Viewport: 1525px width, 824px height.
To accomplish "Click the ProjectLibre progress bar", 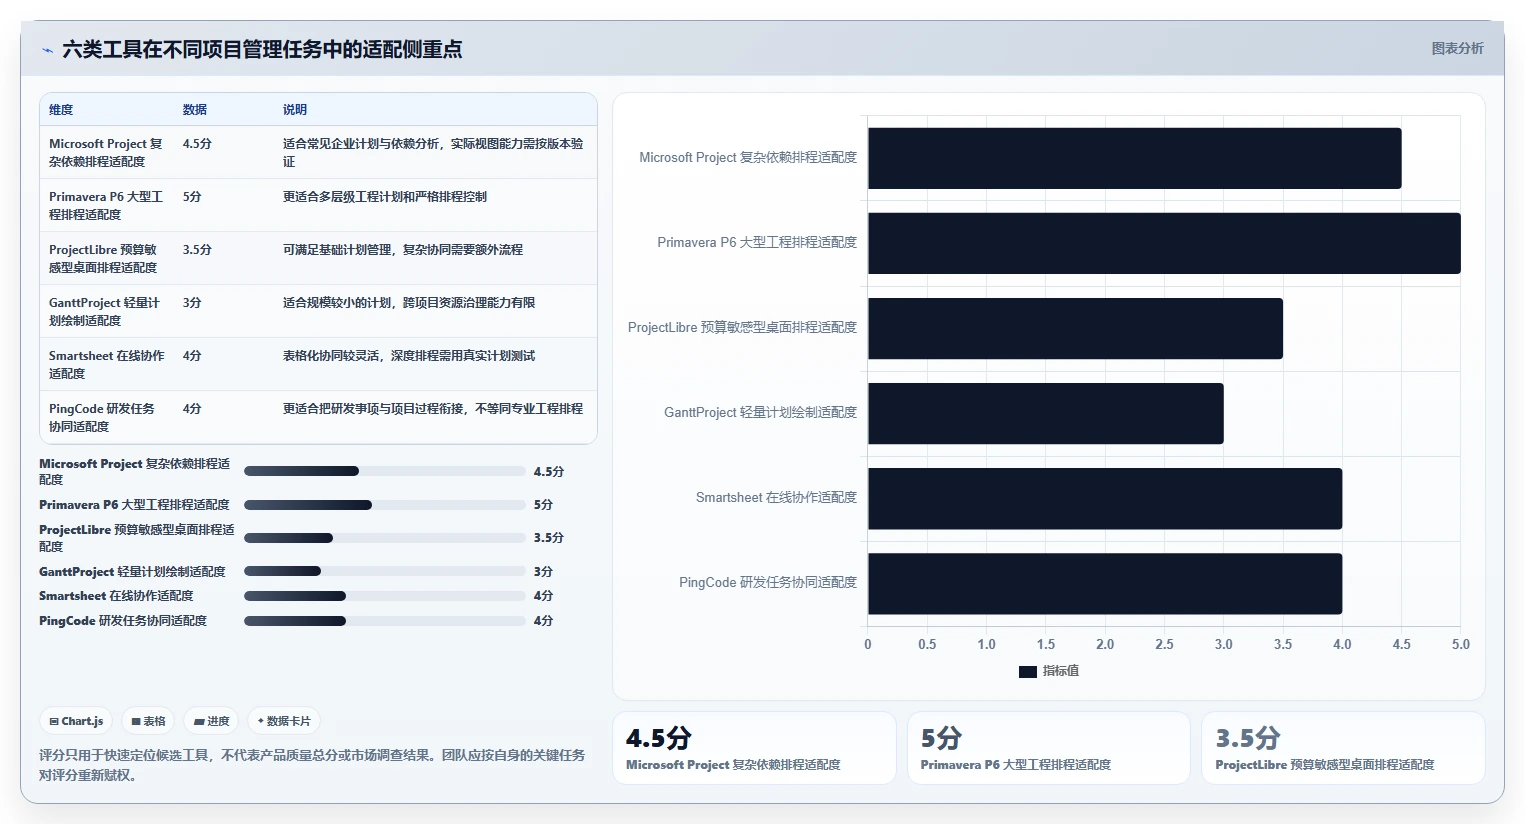I will (385, 538).
